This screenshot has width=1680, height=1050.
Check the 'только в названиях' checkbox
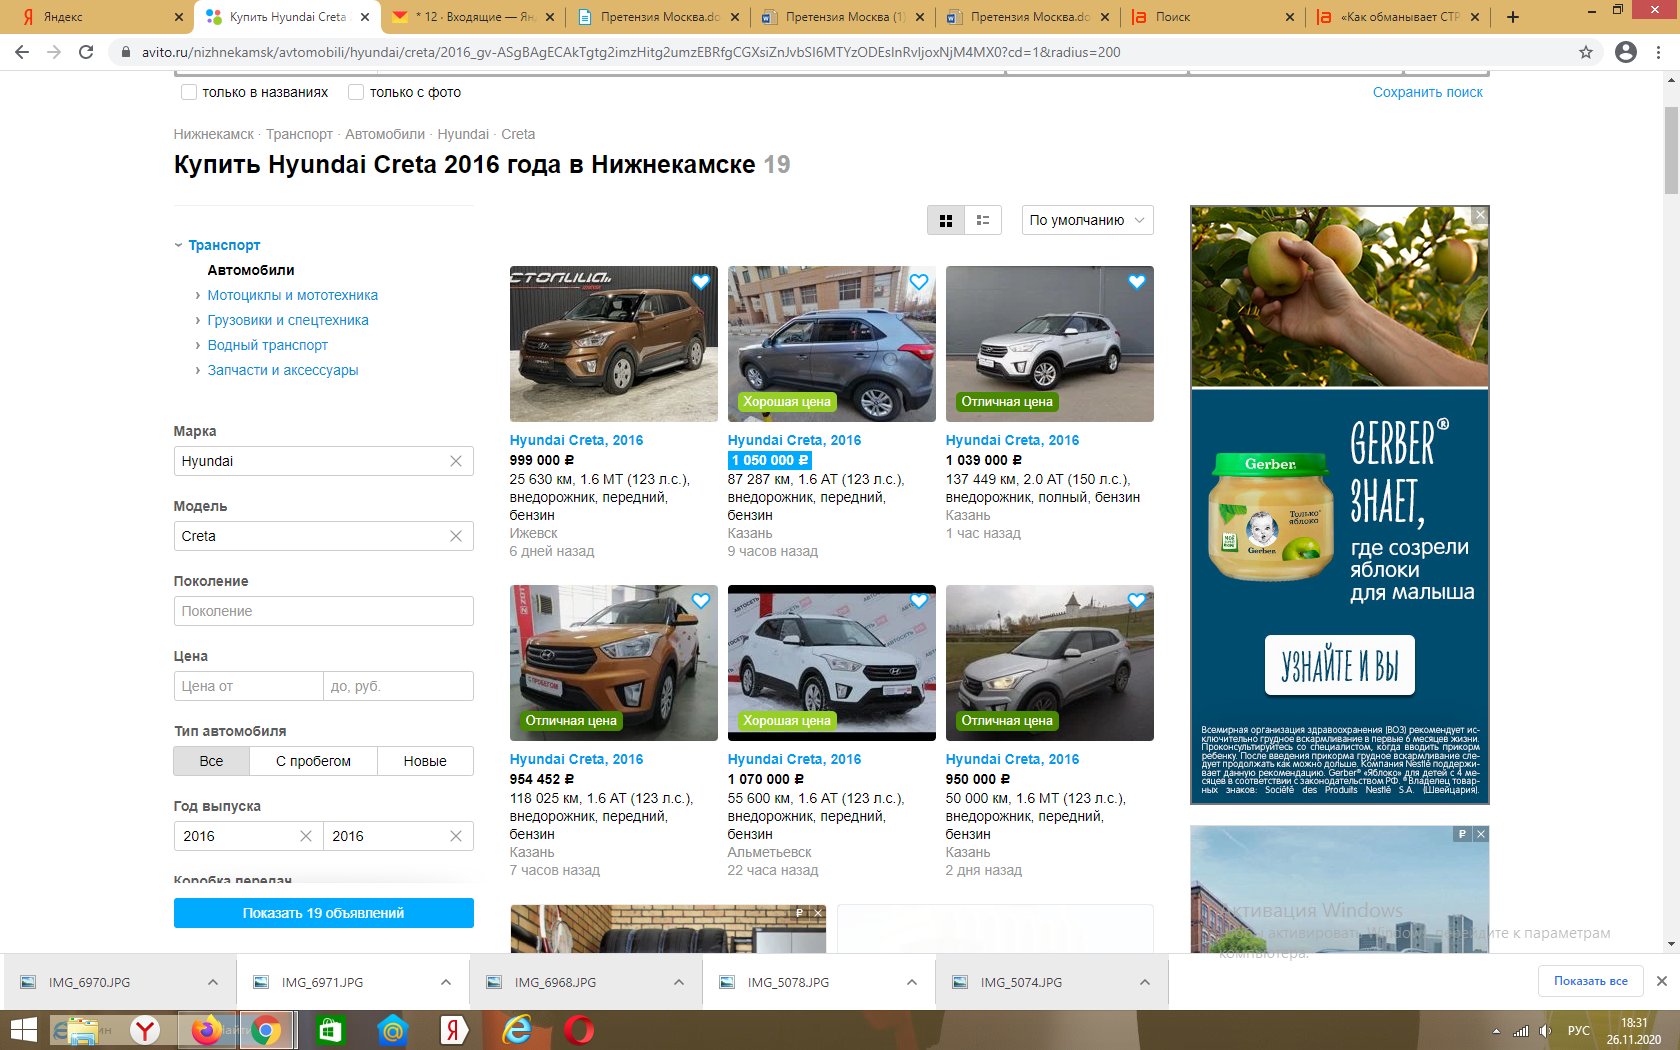[188, 92]
